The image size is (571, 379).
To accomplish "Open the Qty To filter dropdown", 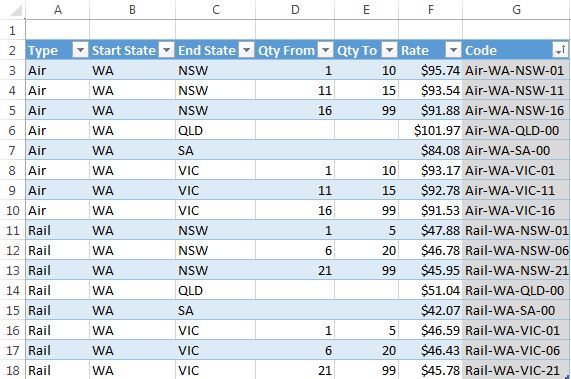I will 390,50.
